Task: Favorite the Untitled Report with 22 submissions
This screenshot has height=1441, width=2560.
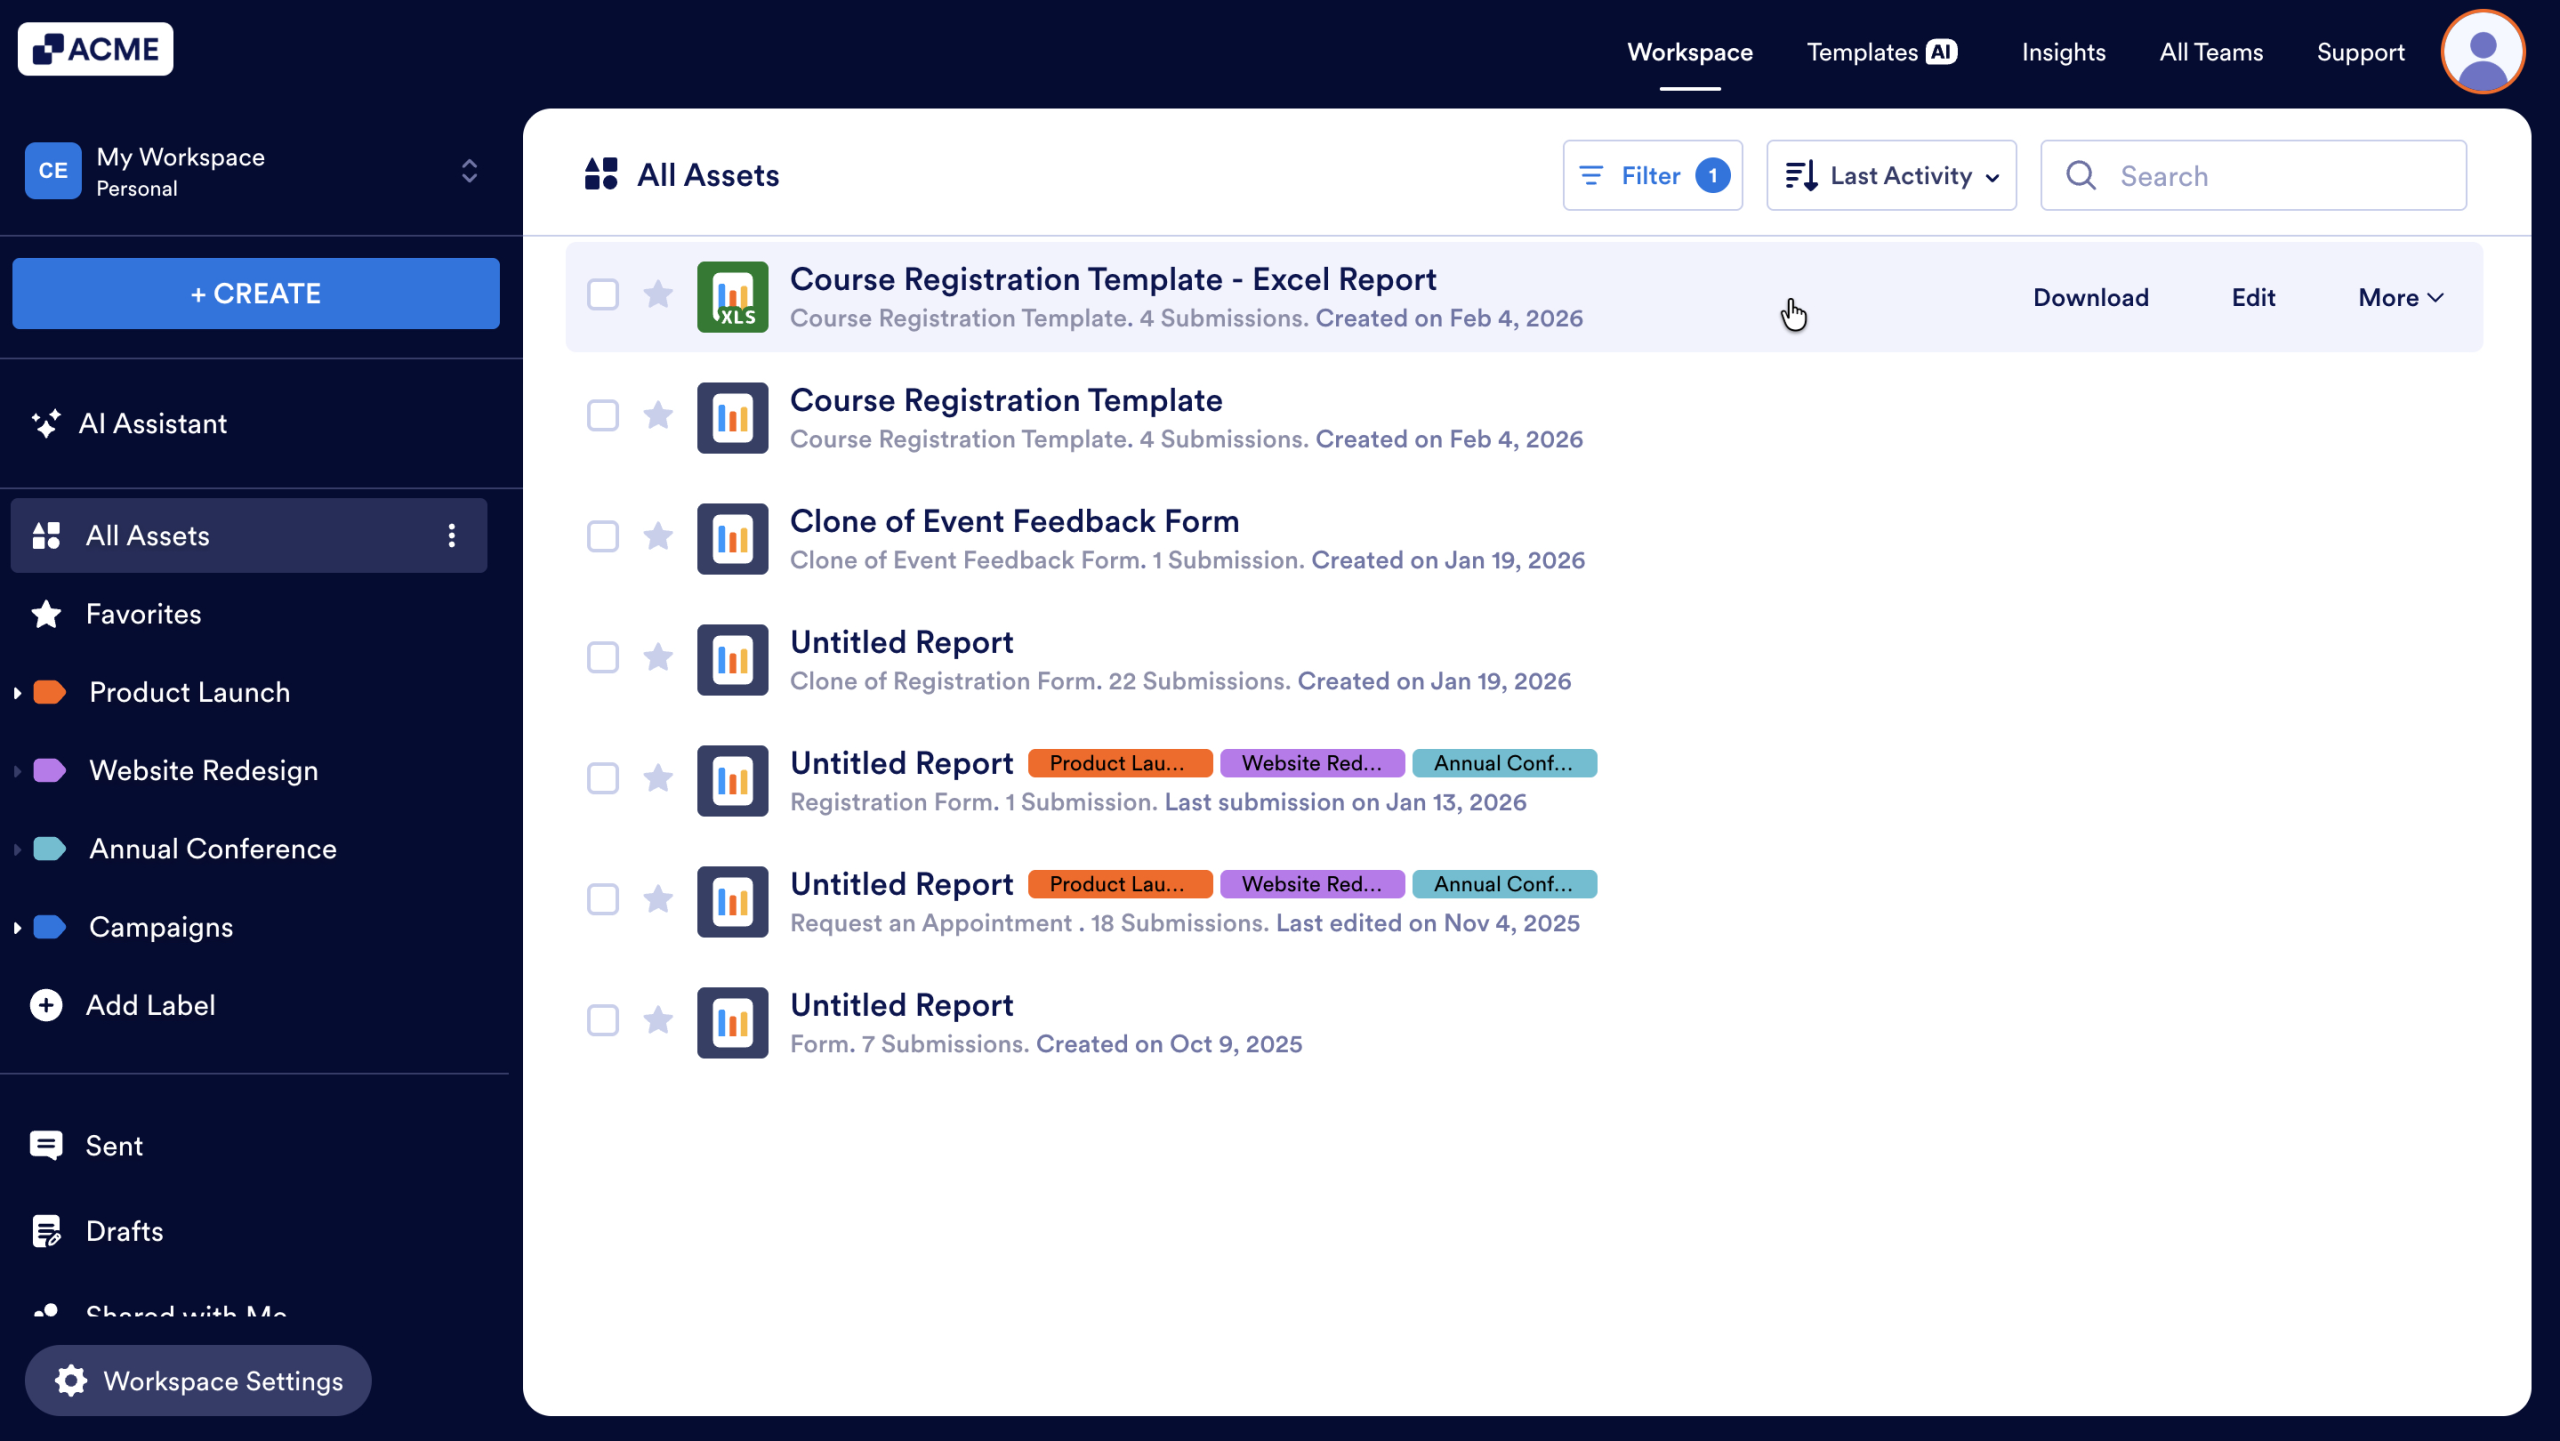Action: point(658,658)
